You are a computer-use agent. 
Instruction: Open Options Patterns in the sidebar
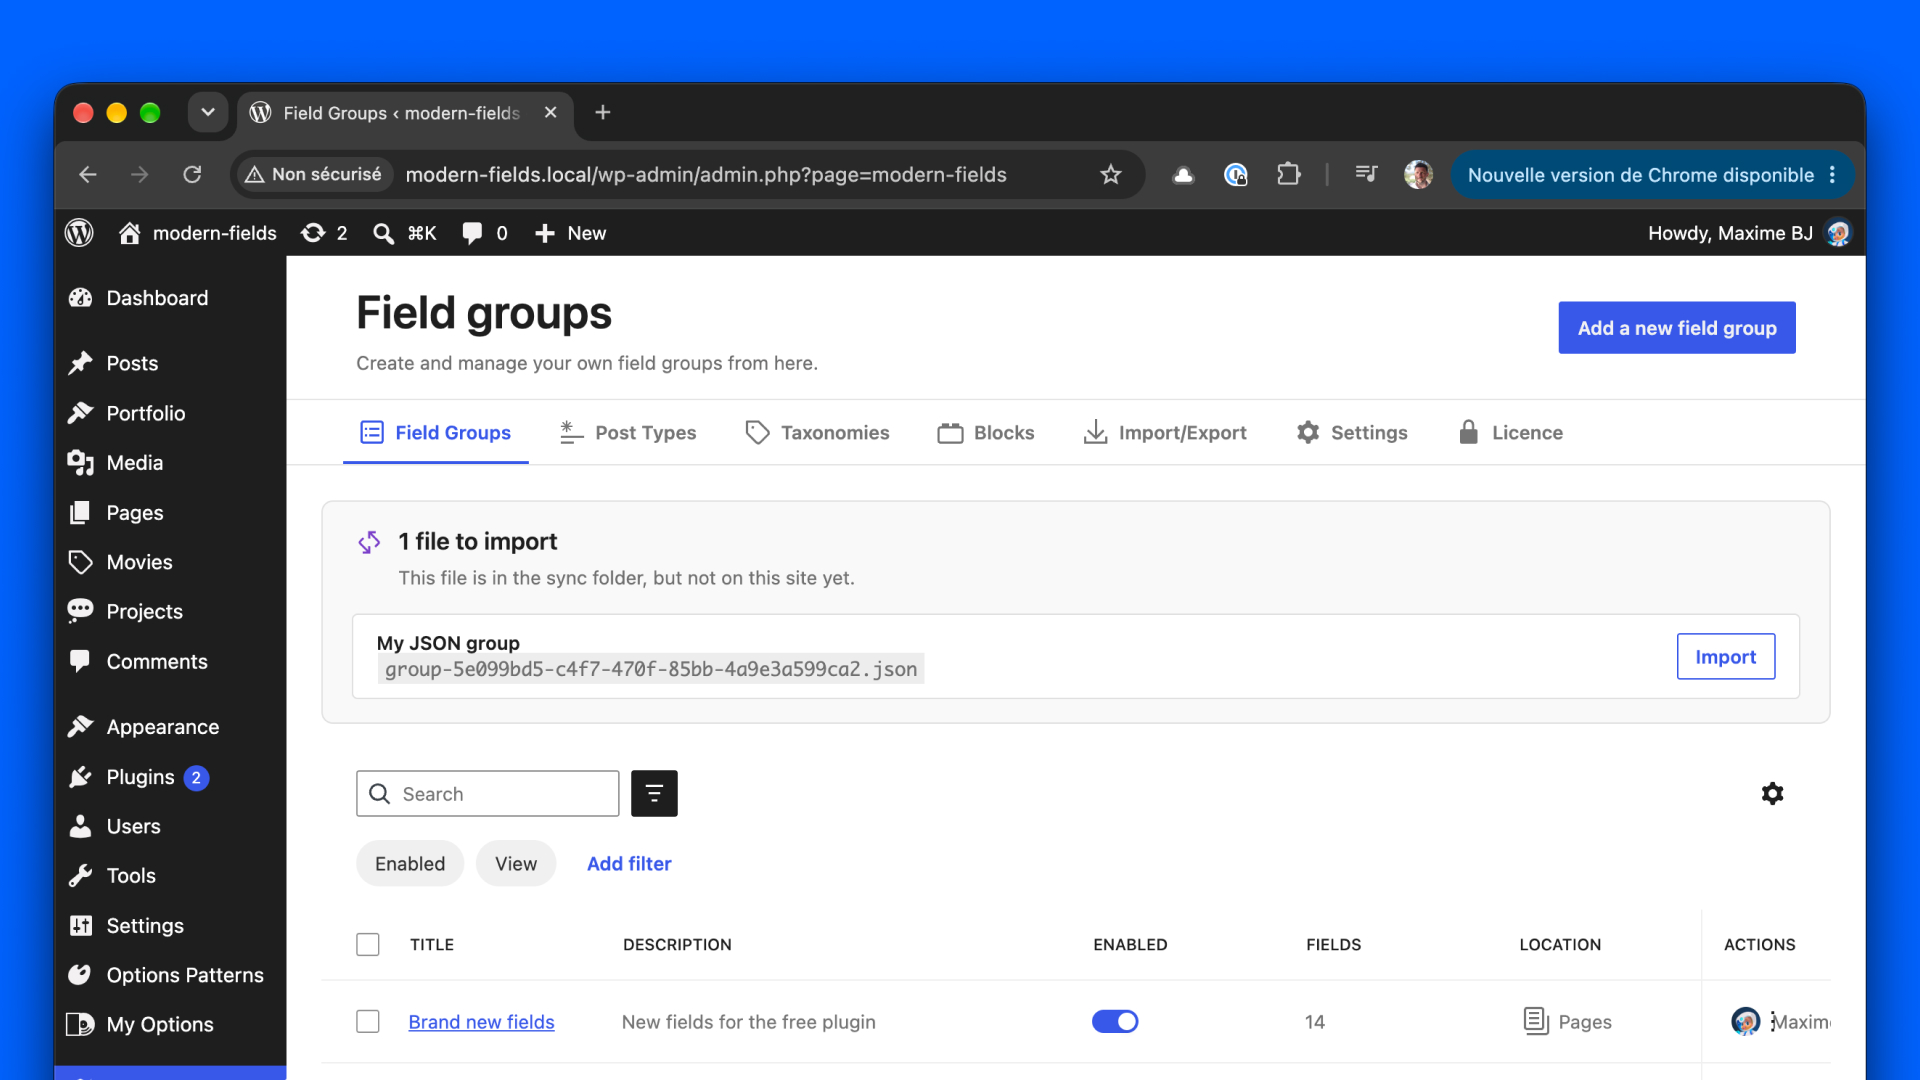pyautogui.click(x=170, y=975)
